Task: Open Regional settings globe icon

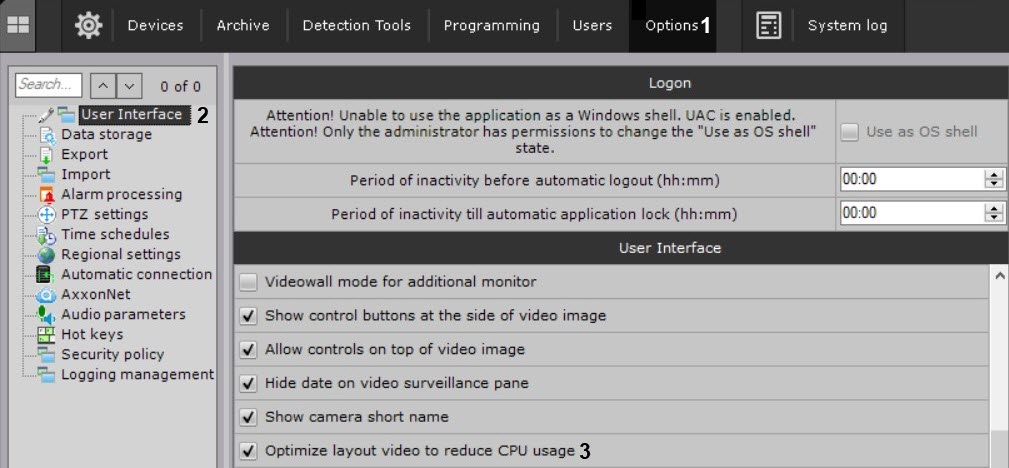Action: 46,254
